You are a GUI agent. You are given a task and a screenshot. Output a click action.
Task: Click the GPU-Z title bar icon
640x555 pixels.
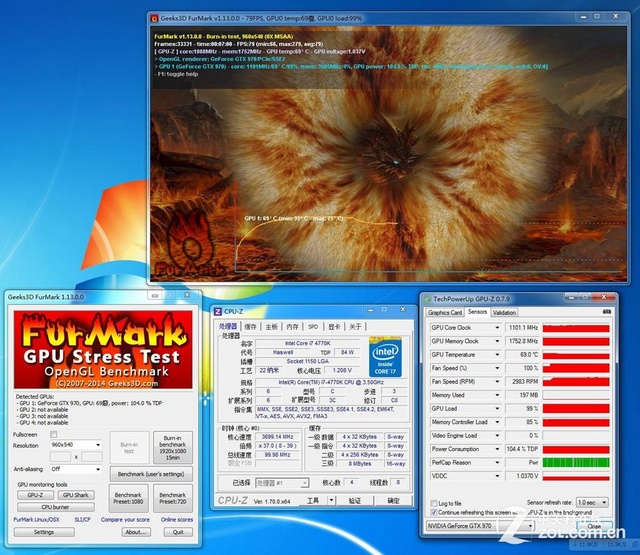[427, 299]
